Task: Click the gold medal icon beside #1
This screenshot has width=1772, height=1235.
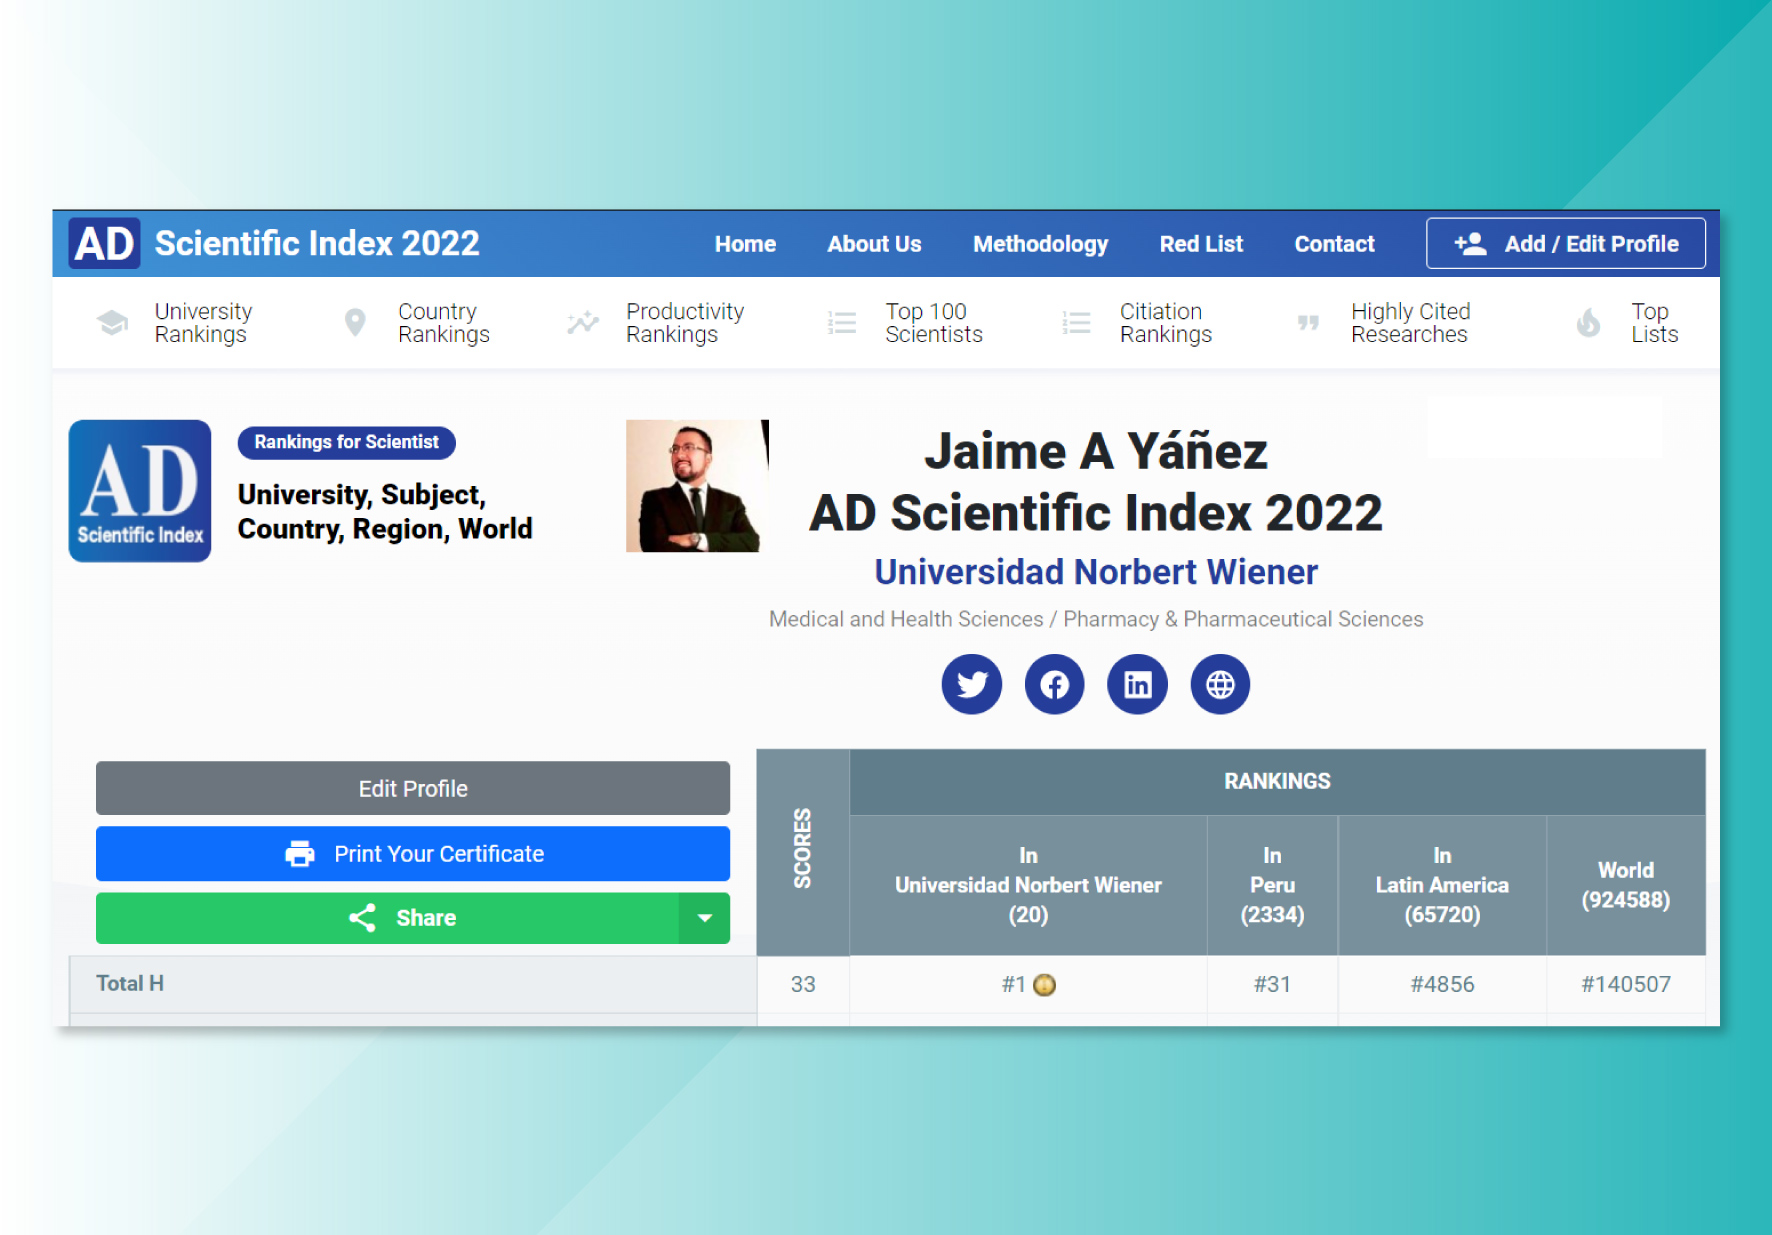Action: [x=1045, y=985]
